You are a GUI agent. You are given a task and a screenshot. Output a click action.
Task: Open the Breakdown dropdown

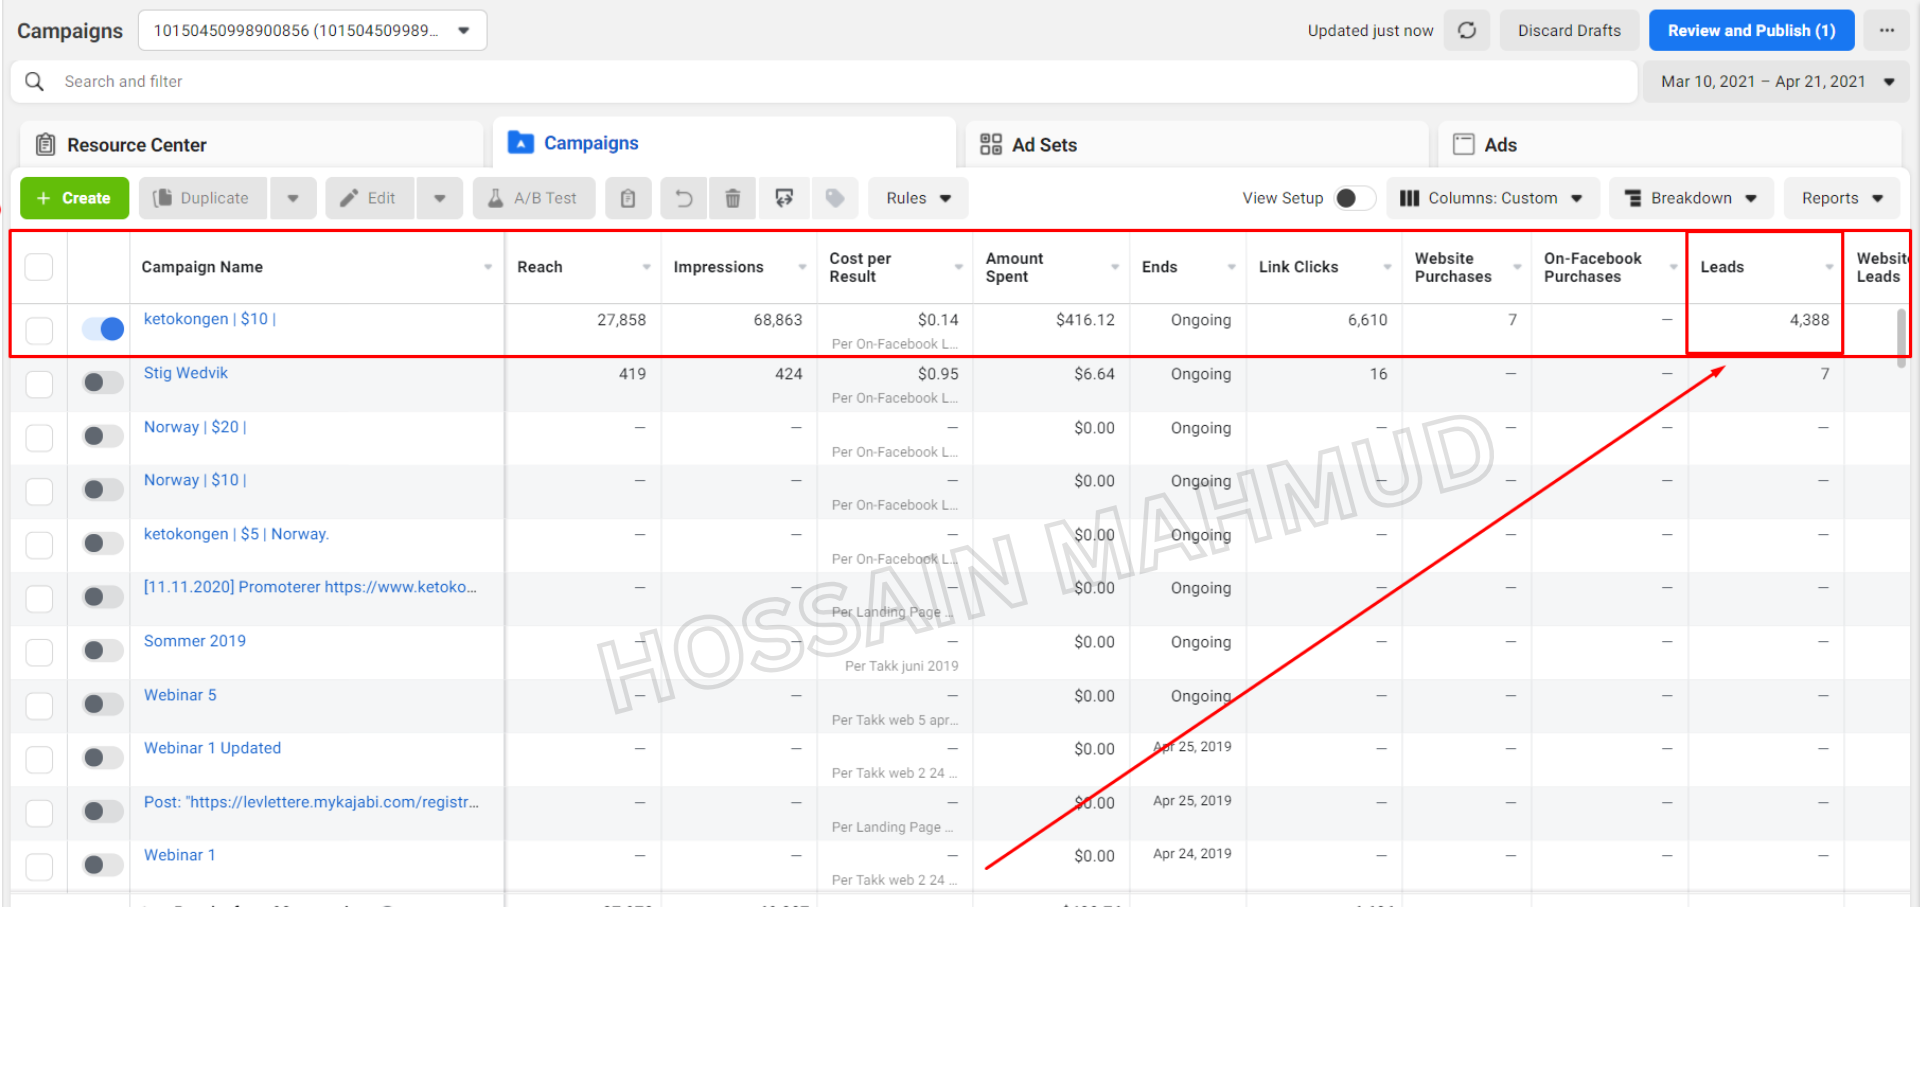coord(1691,198)
